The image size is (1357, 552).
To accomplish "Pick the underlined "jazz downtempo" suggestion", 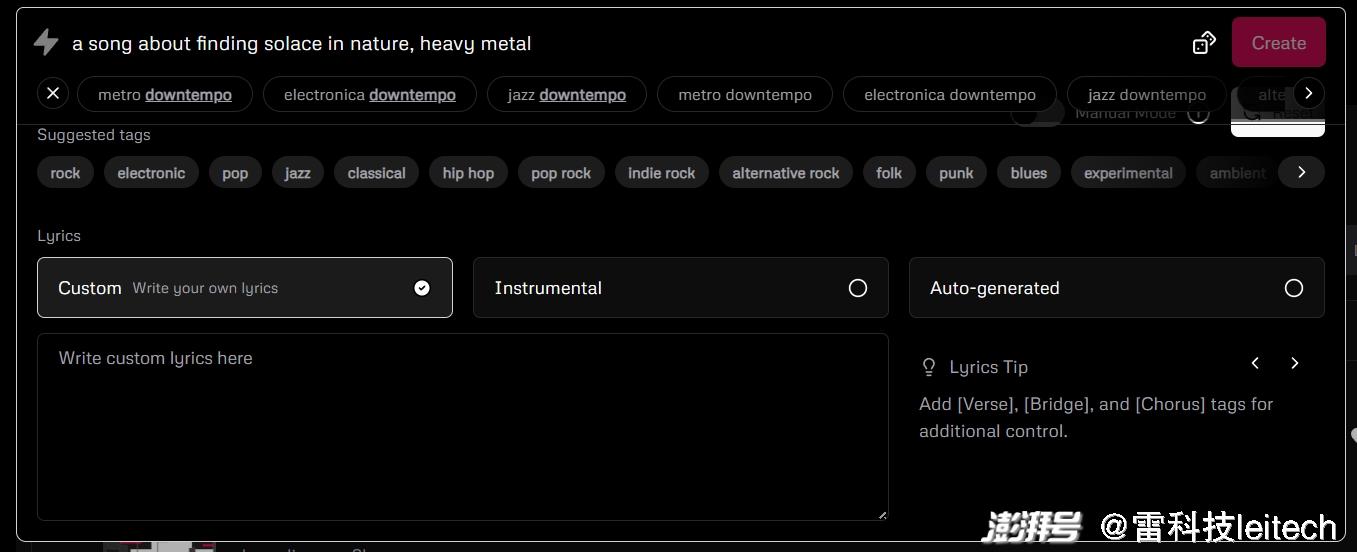I will point(566,95).
